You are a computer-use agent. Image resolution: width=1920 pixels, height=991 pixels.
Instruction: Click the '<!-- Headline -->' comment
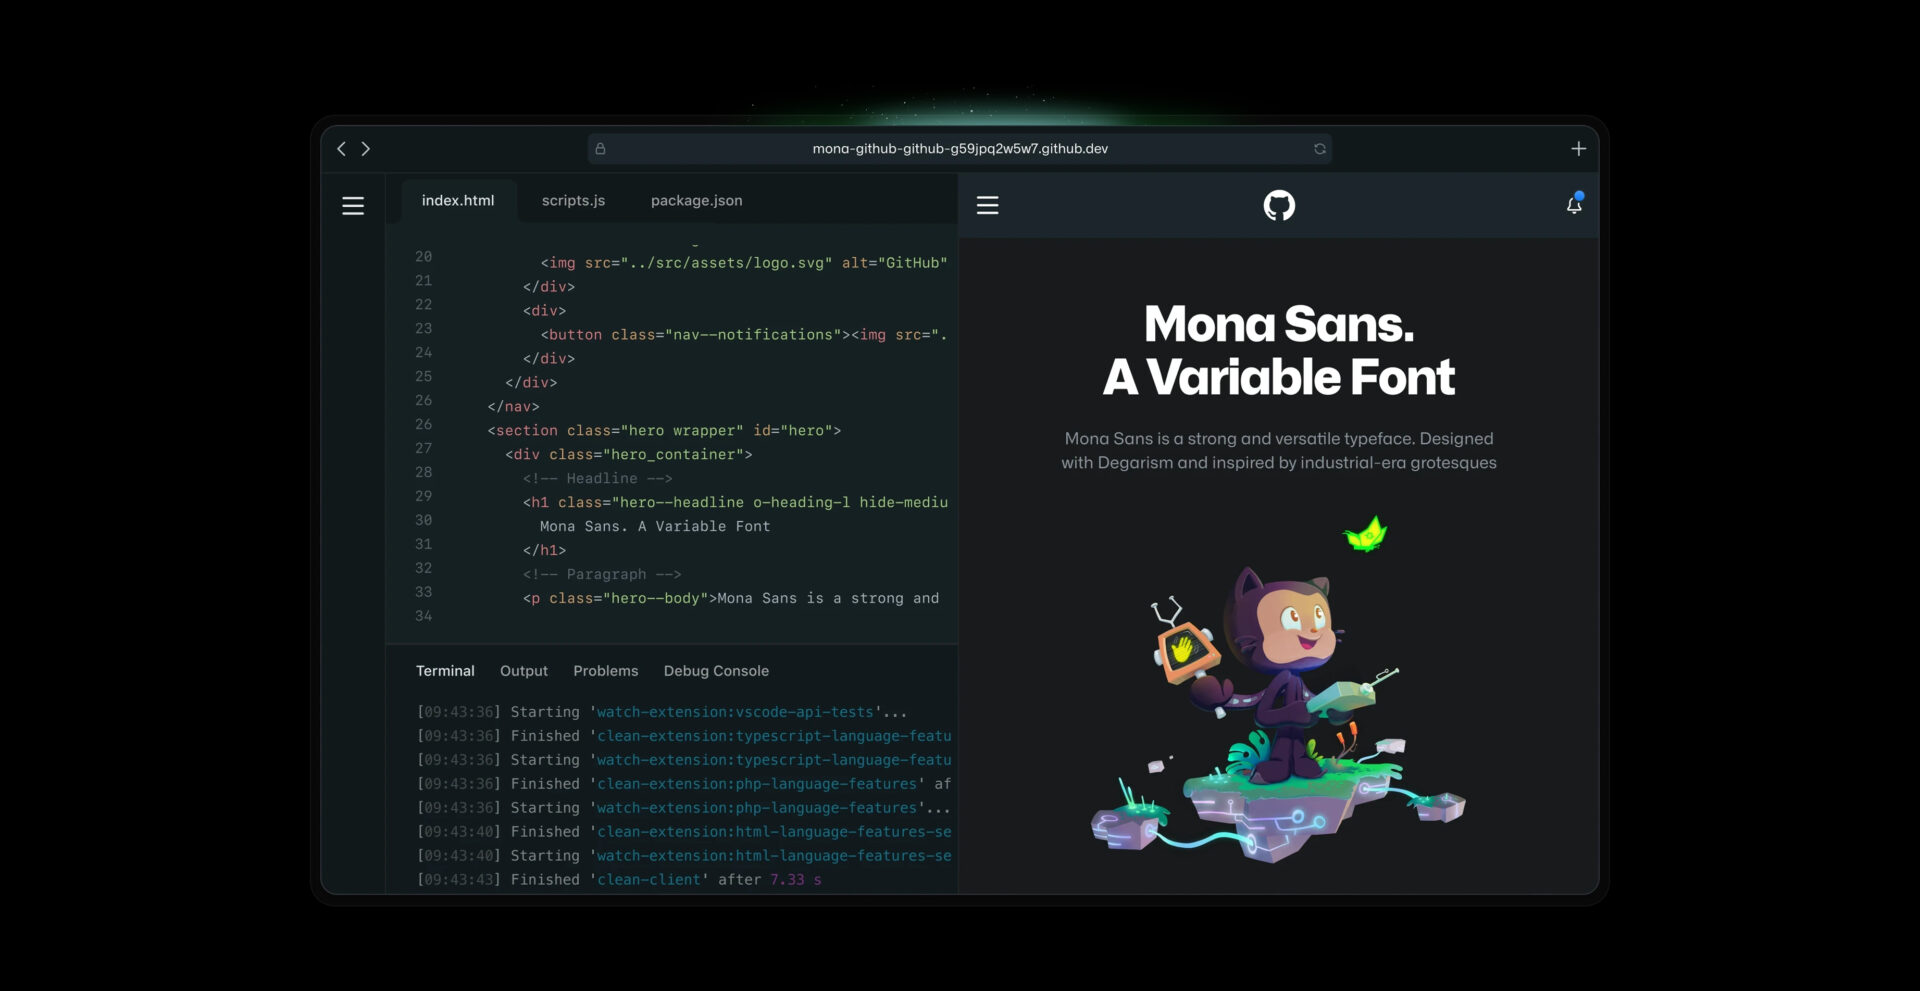click(x=597, y=479)
